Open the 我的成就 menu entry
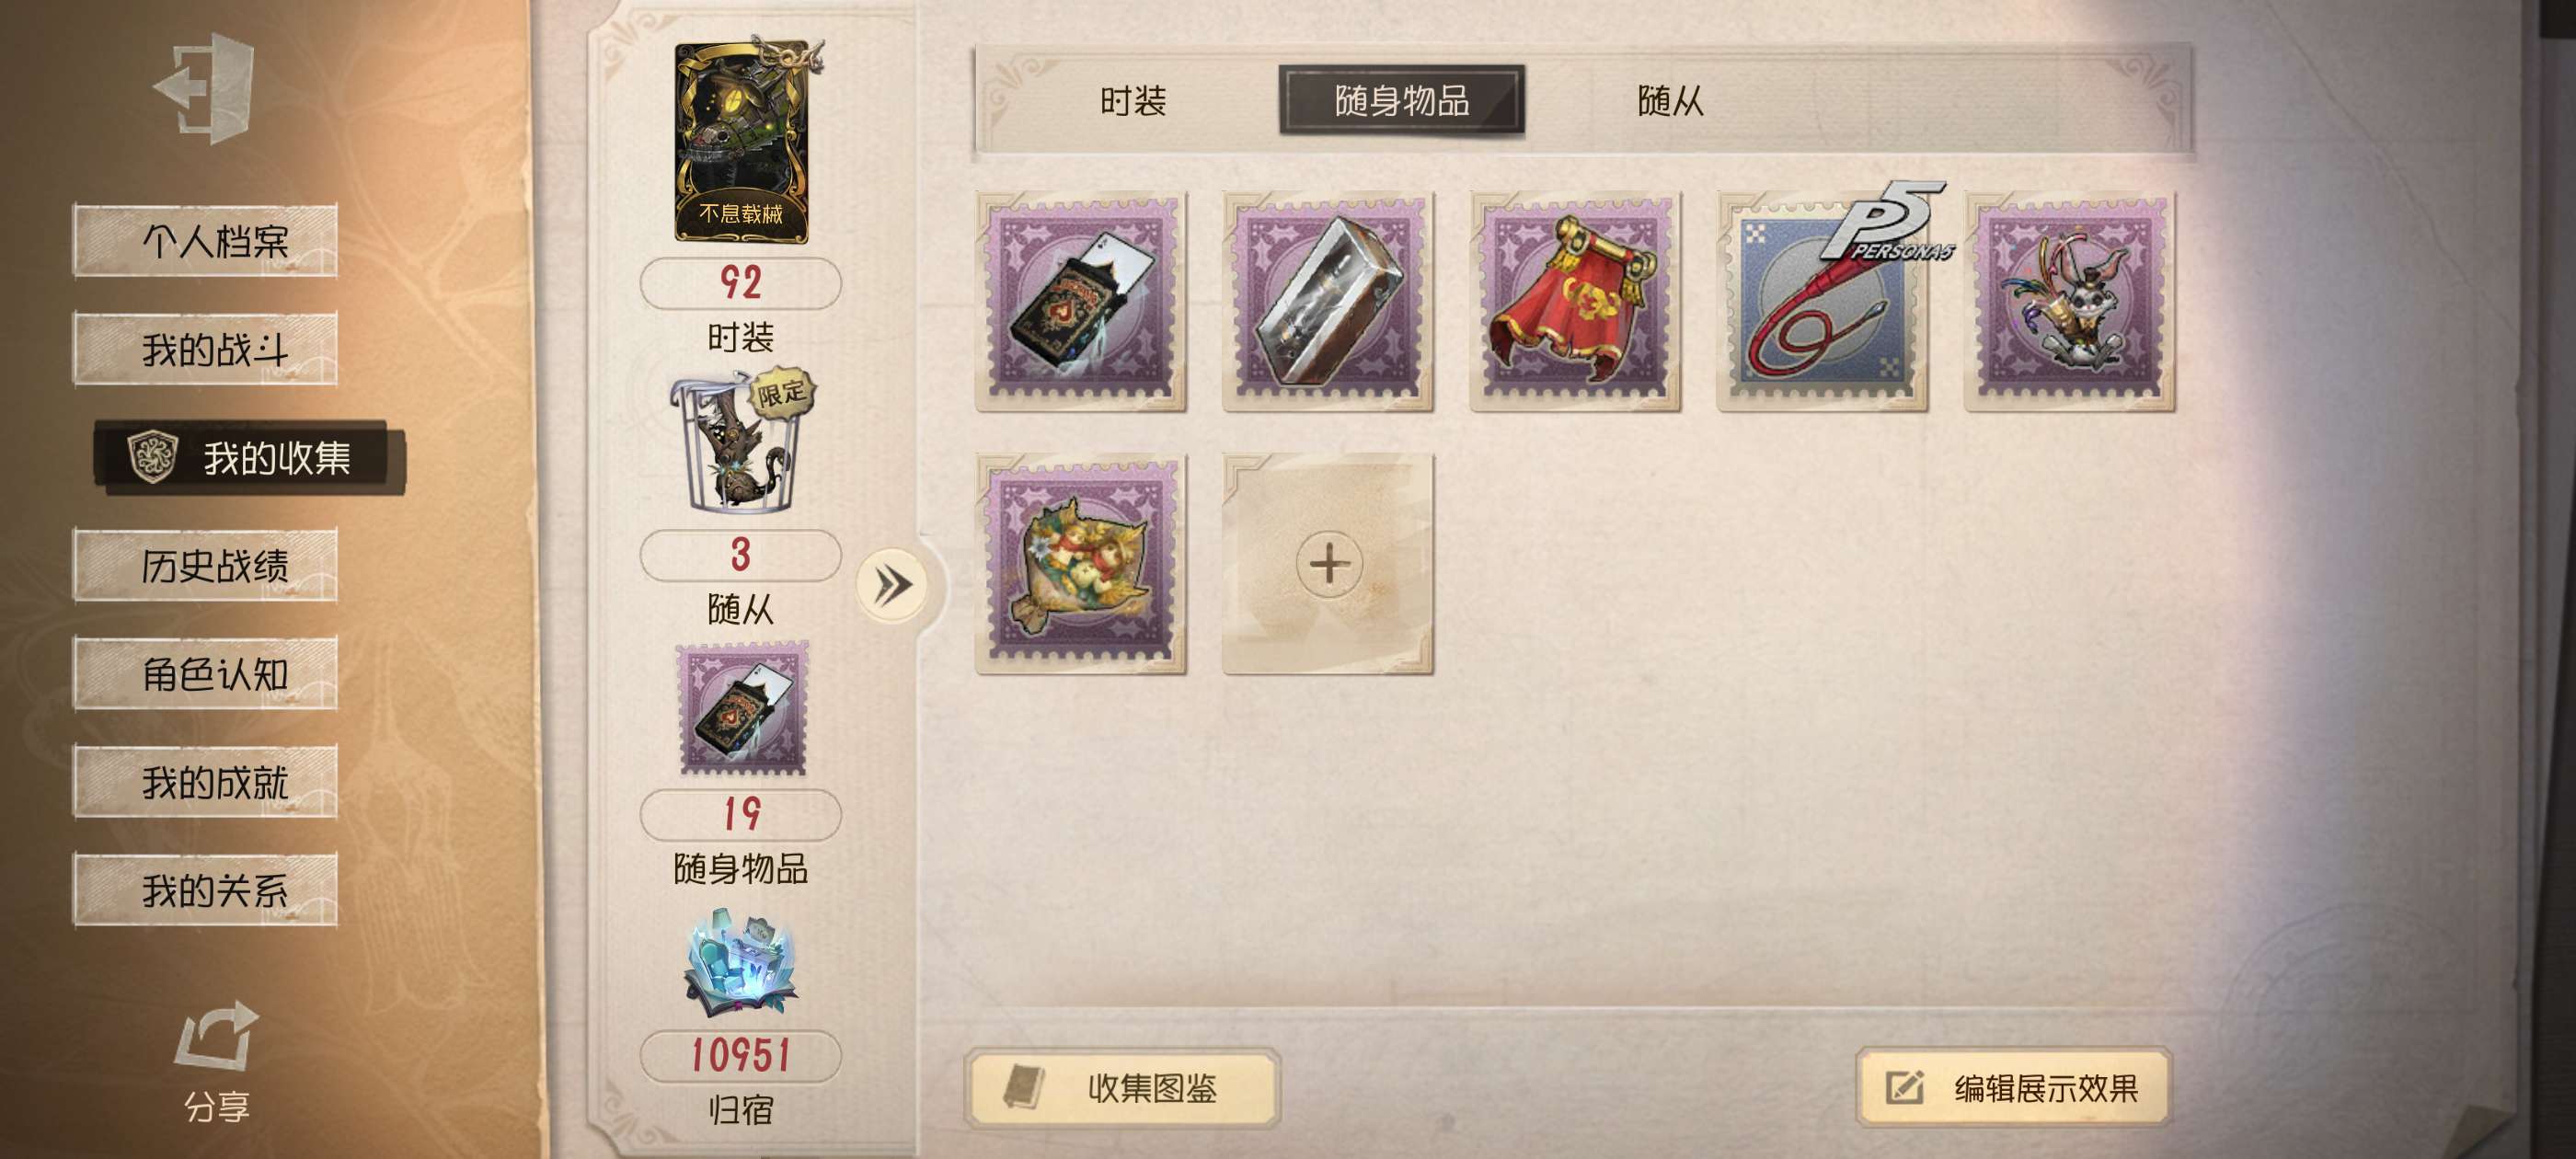This screenshot has height=1159, width=2576. 206,782
